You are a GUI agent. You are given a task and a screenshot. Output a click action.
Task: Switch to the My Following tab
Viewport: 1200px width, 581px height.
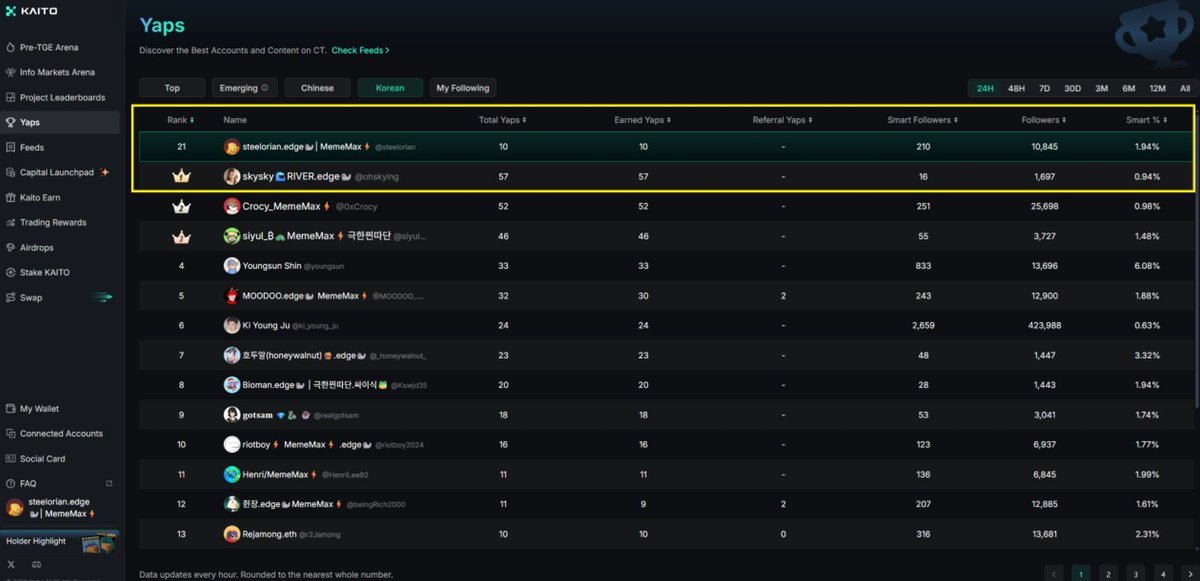tap(463, 88)
